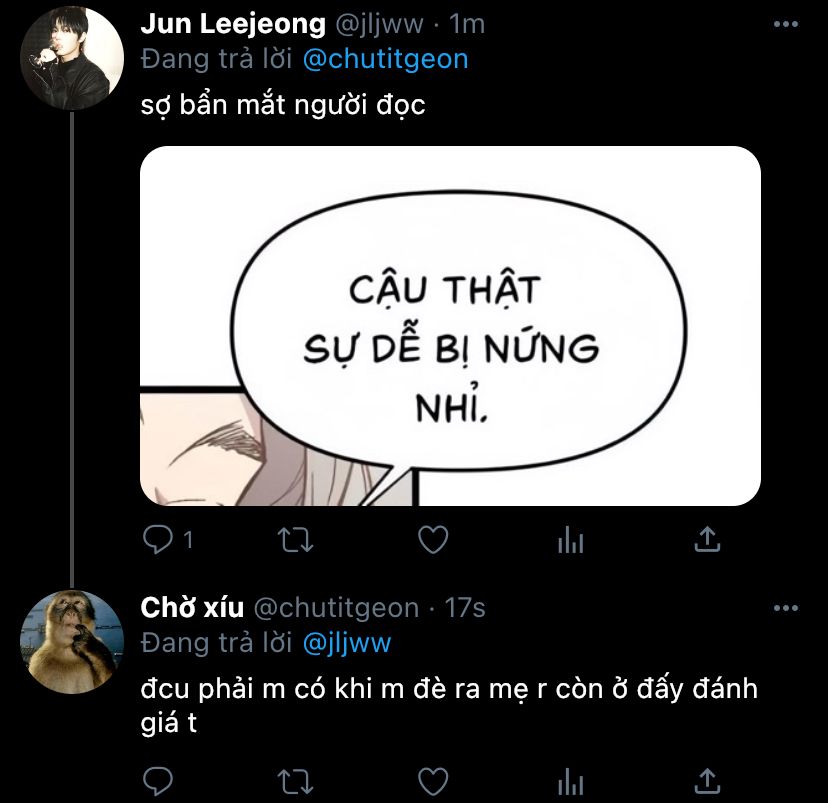Screen dimensions: 828x803
Task: Open more options for Jun Leejeong's tweet
Action: (x=785, y=24)
